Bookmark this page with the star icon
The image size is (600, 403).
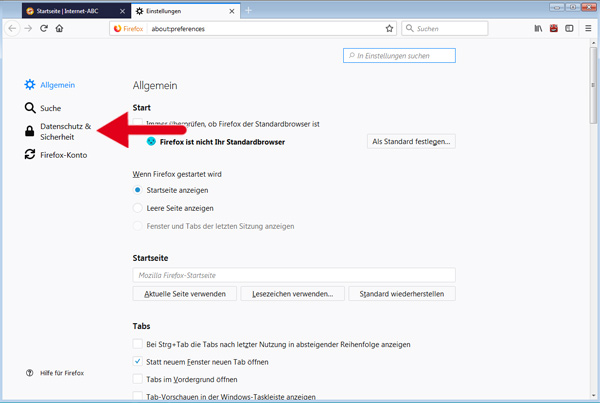coord(389,29)
